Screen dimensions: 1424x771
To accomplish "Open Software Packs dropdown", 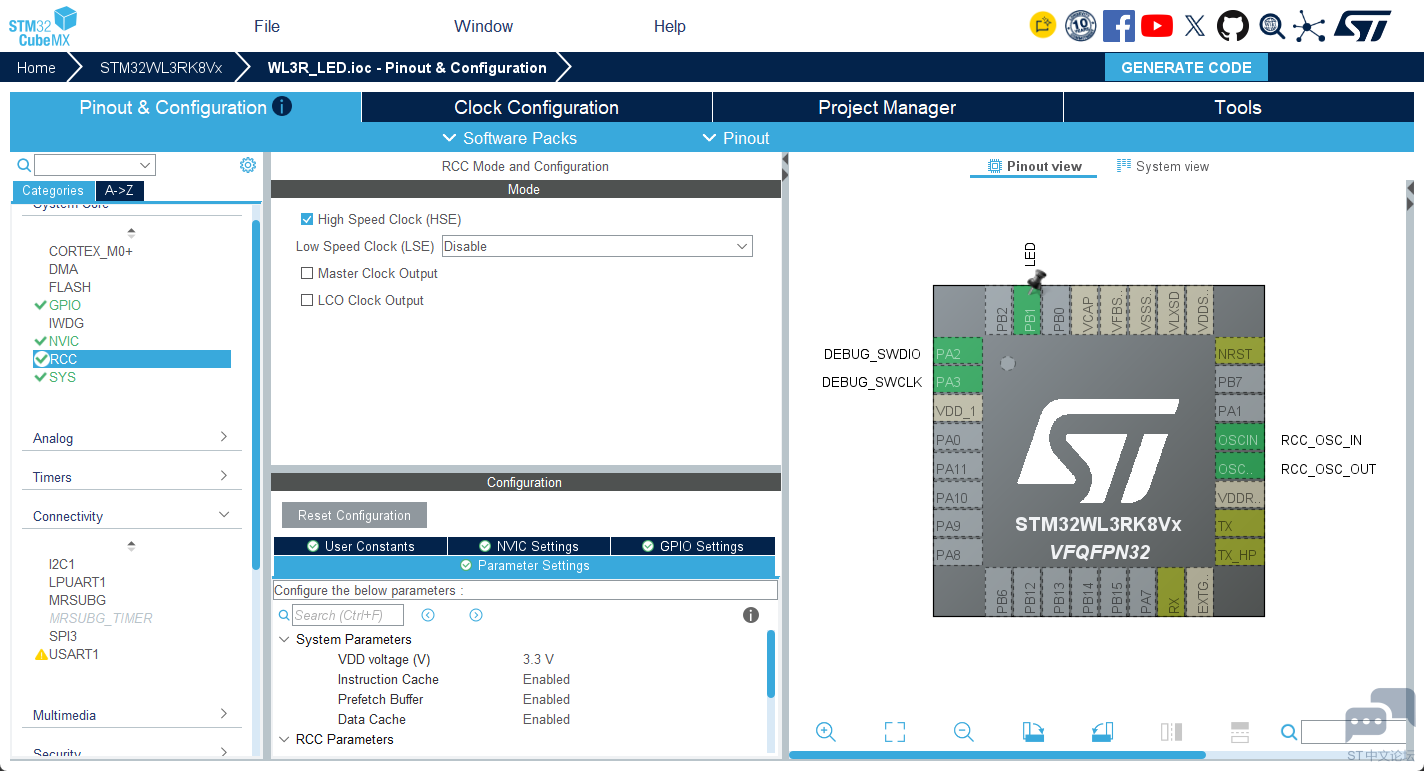I will [x=509, y=138].
